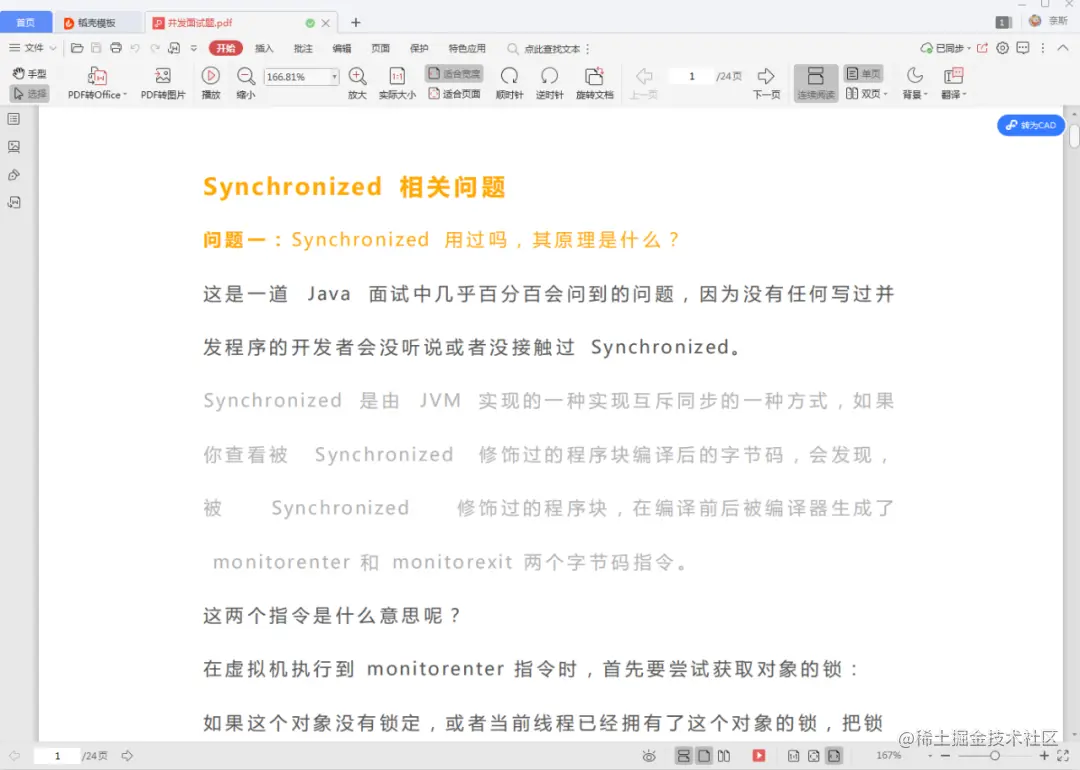
Task: Click the 旋转文档 rotate document icon
Action: click(593, 75)
